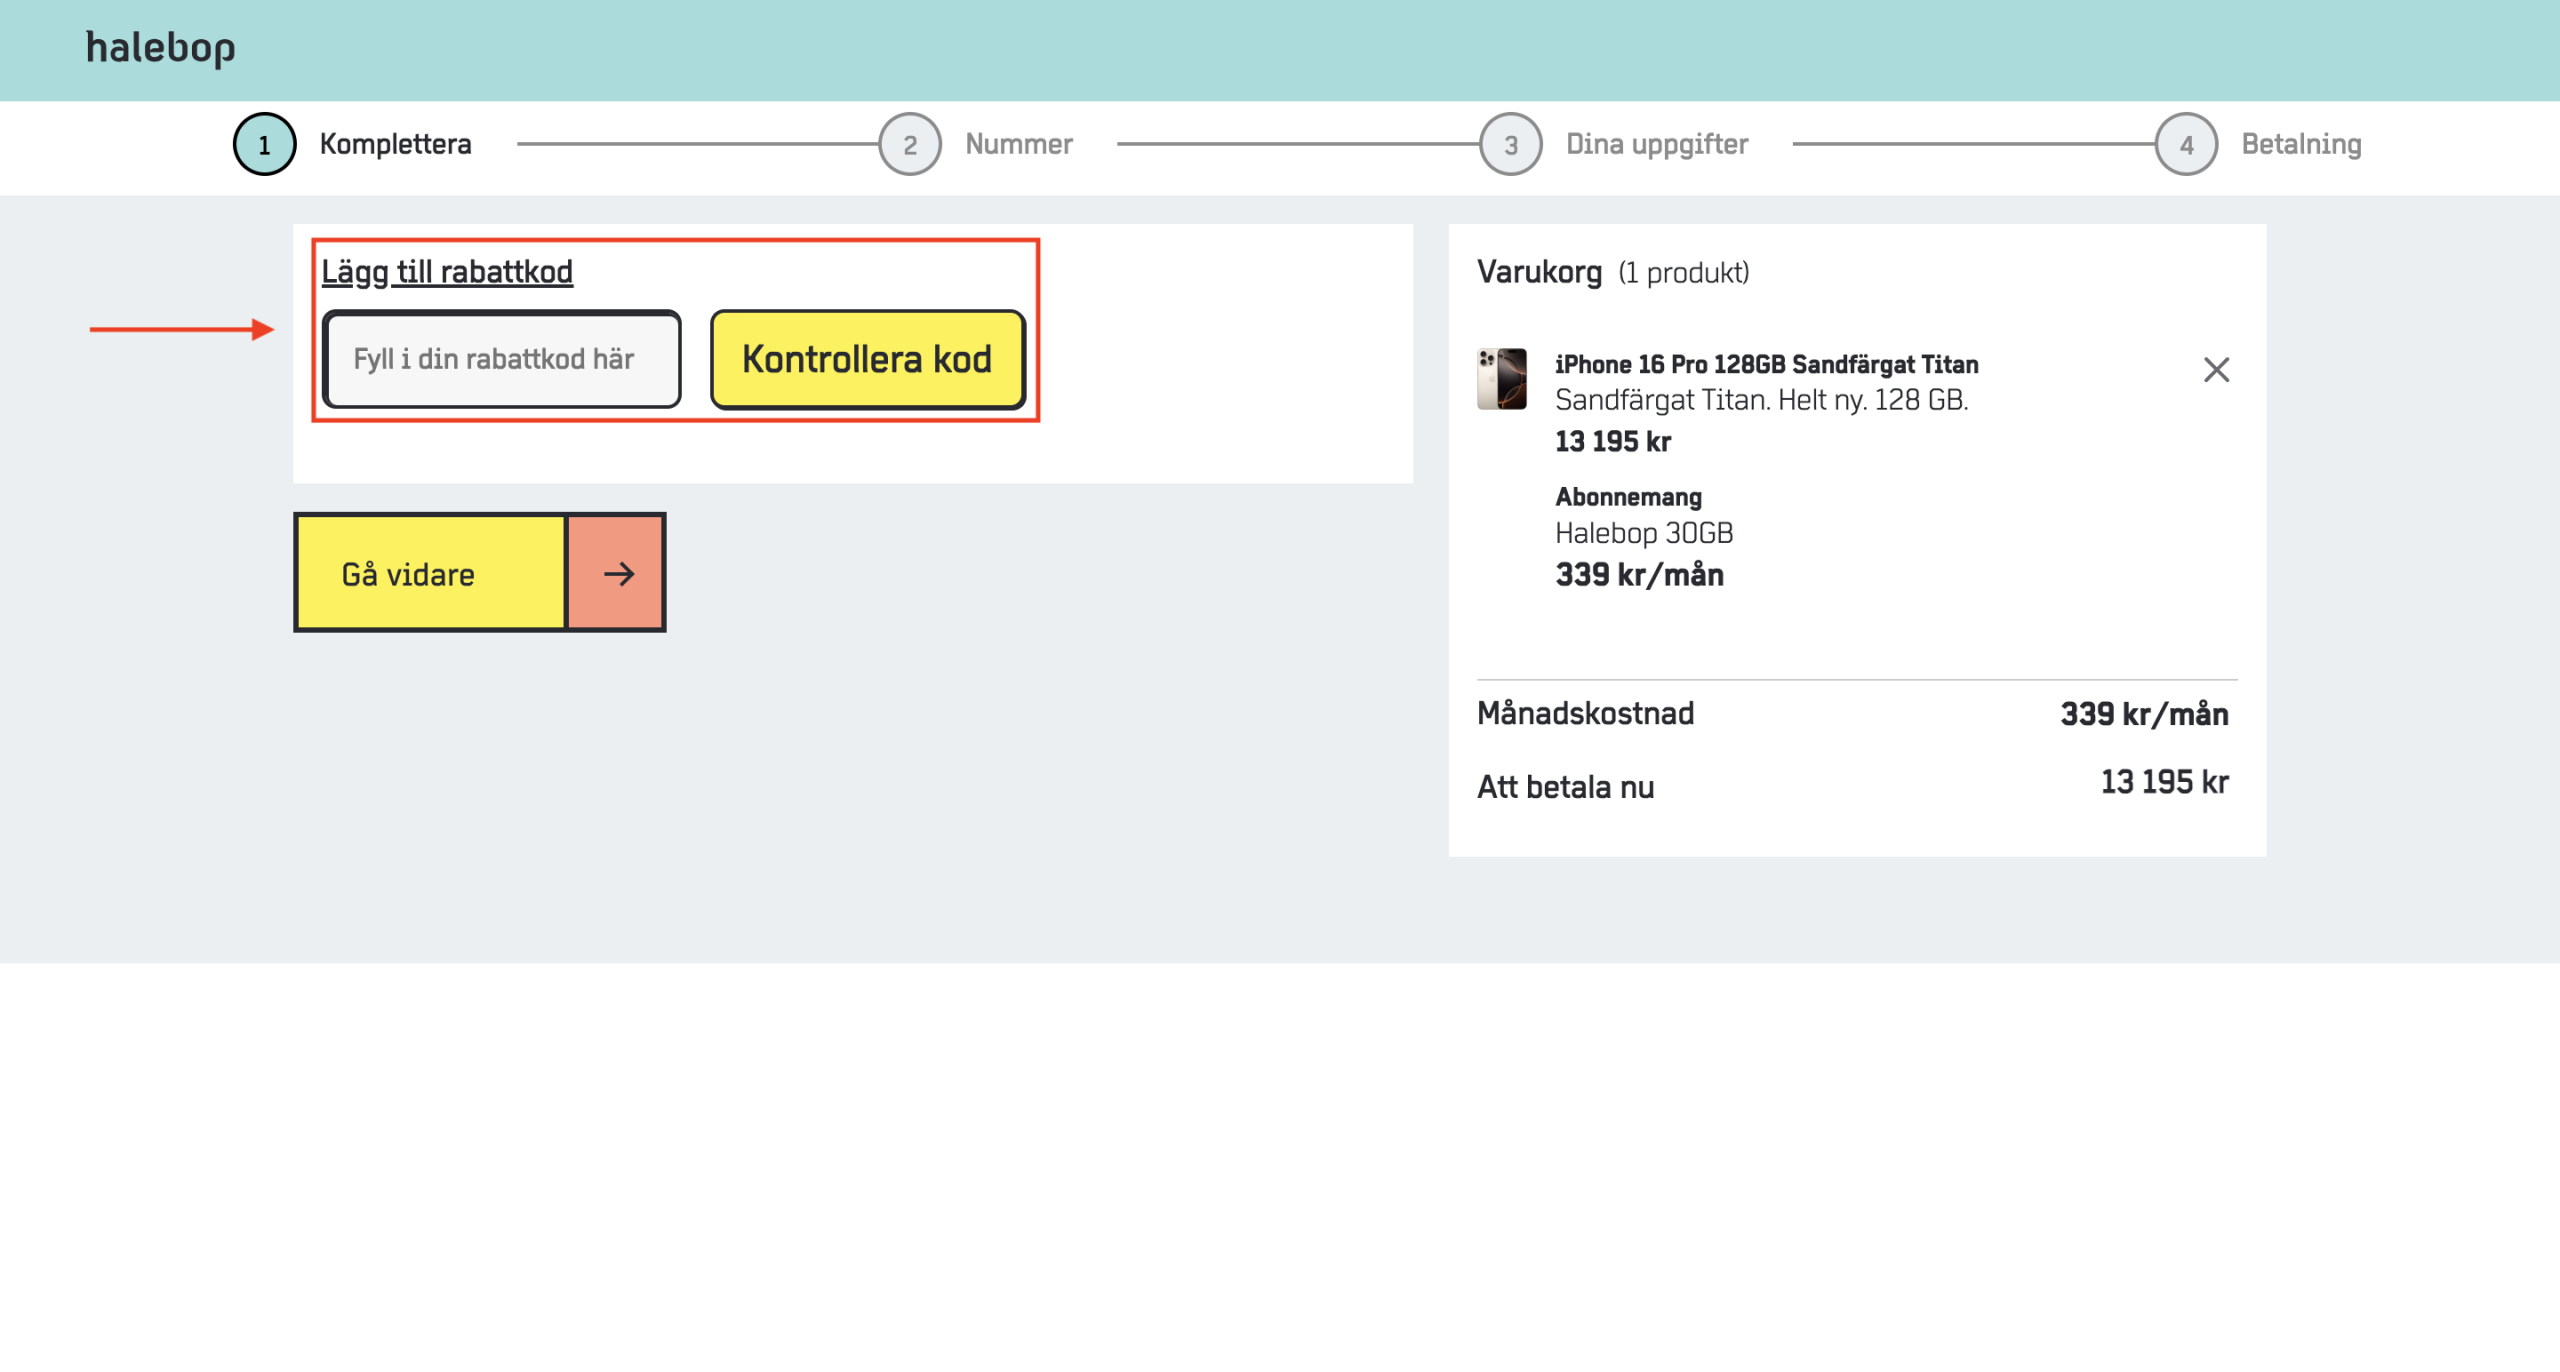Click the 13 195 kr product price
This screenshot has width=2560, height=1372.
click(x=1613, y=441)
